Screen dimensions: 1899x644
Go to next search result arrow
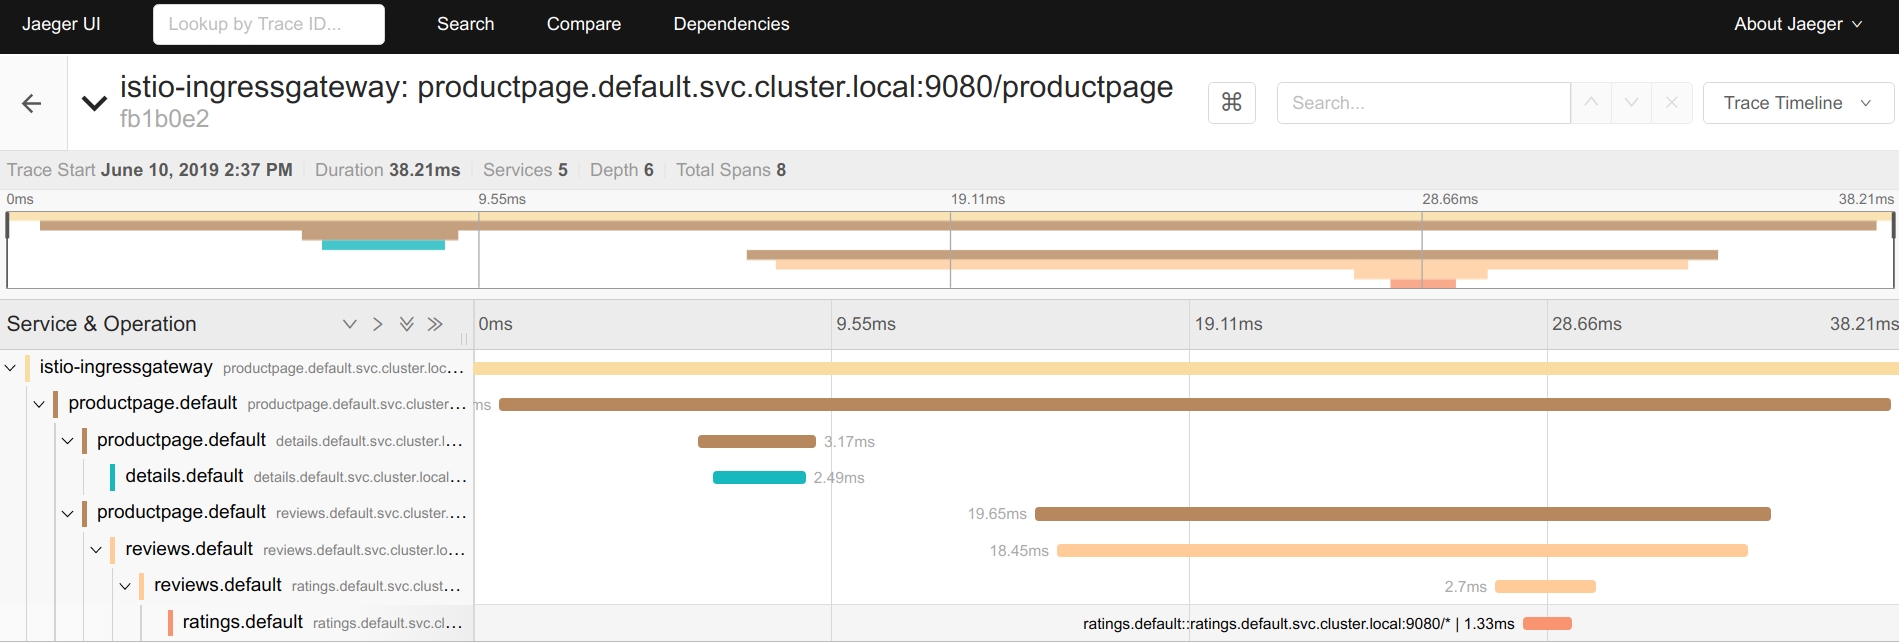[1631, 102]
